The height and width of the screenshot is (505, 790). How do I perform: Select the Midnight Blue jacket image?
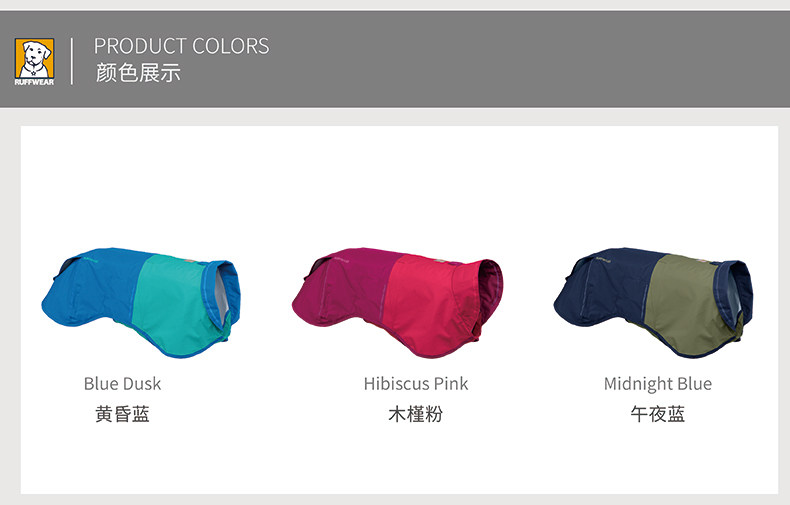pyautogui.click(x=653, y=303)
